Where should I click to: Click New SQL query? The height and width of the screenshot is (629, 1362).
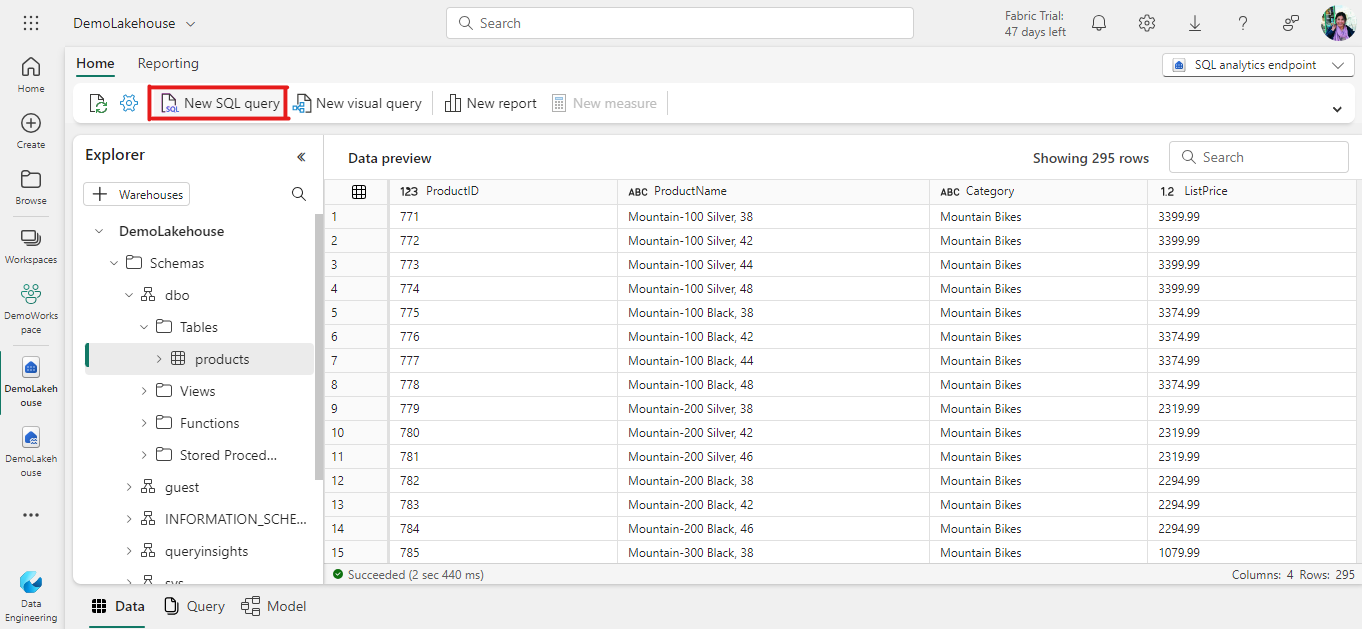(x=220, y=103)
